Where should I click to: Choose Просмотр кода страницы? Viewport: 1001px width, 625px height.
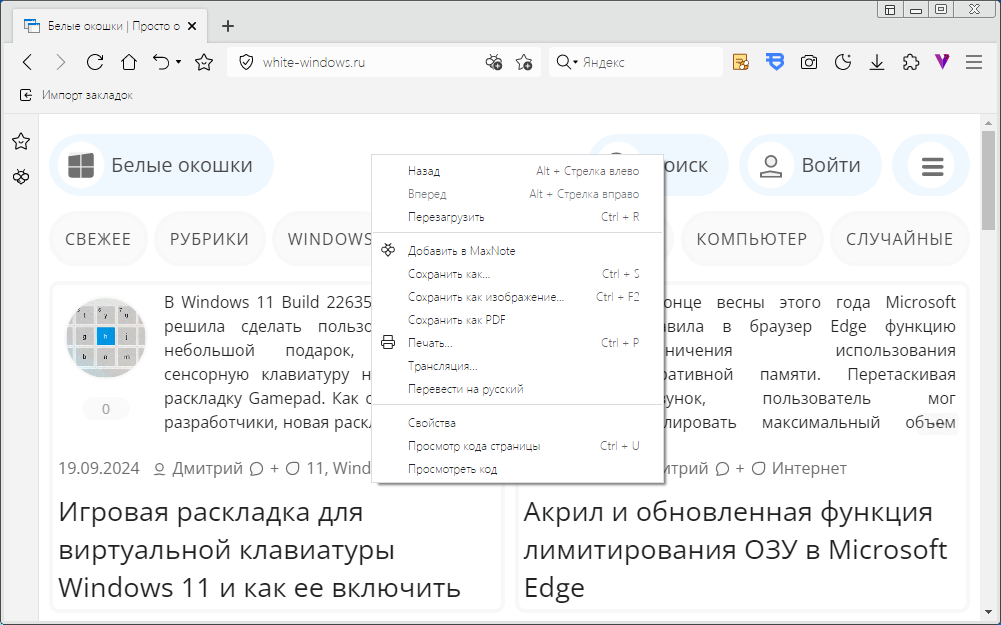click(518, 446)
